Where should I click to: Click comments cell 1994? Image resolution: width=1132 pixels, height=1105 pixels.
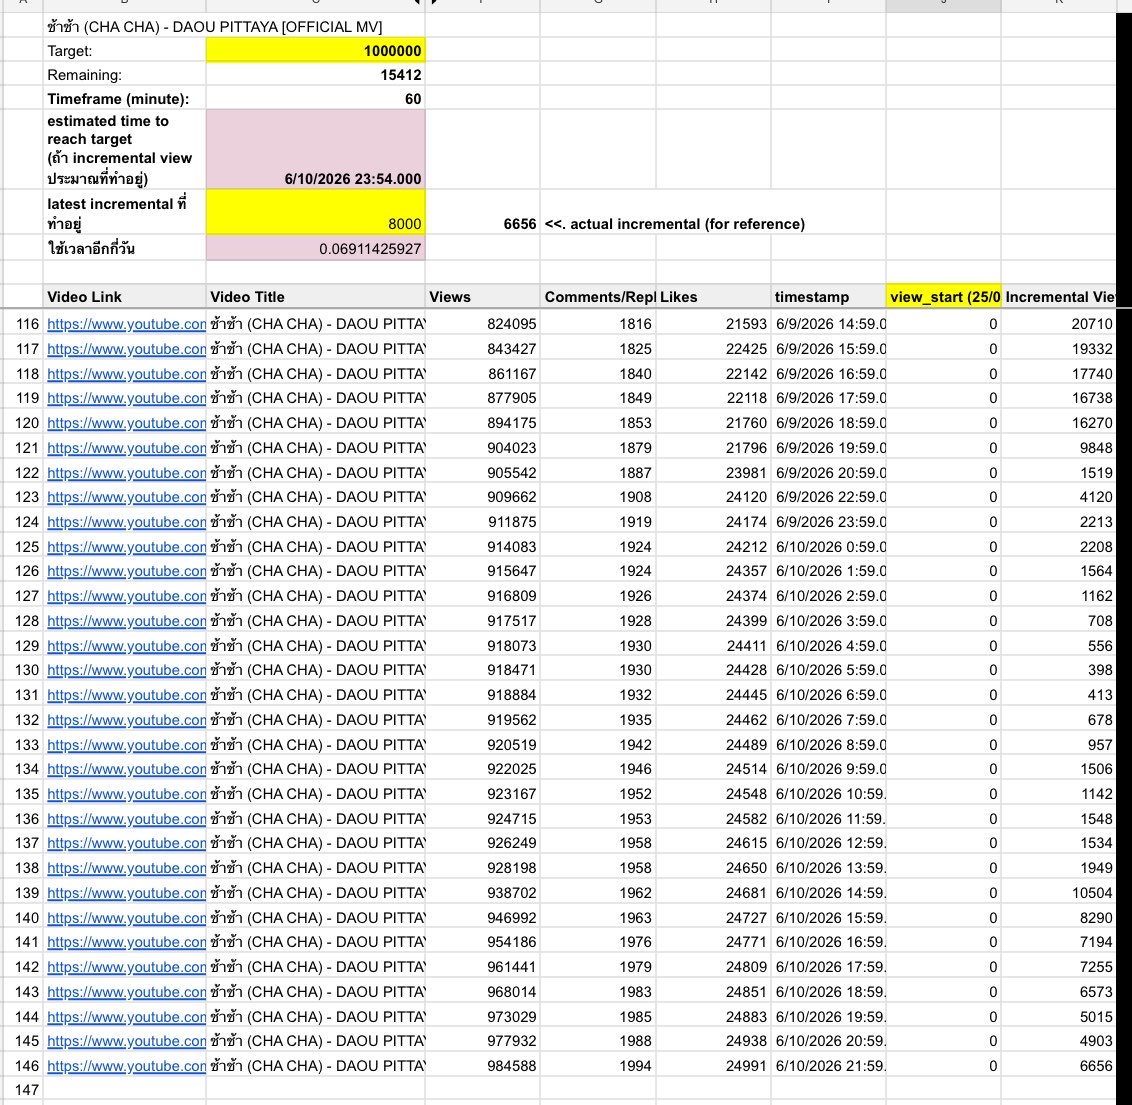pos(598,1065)
